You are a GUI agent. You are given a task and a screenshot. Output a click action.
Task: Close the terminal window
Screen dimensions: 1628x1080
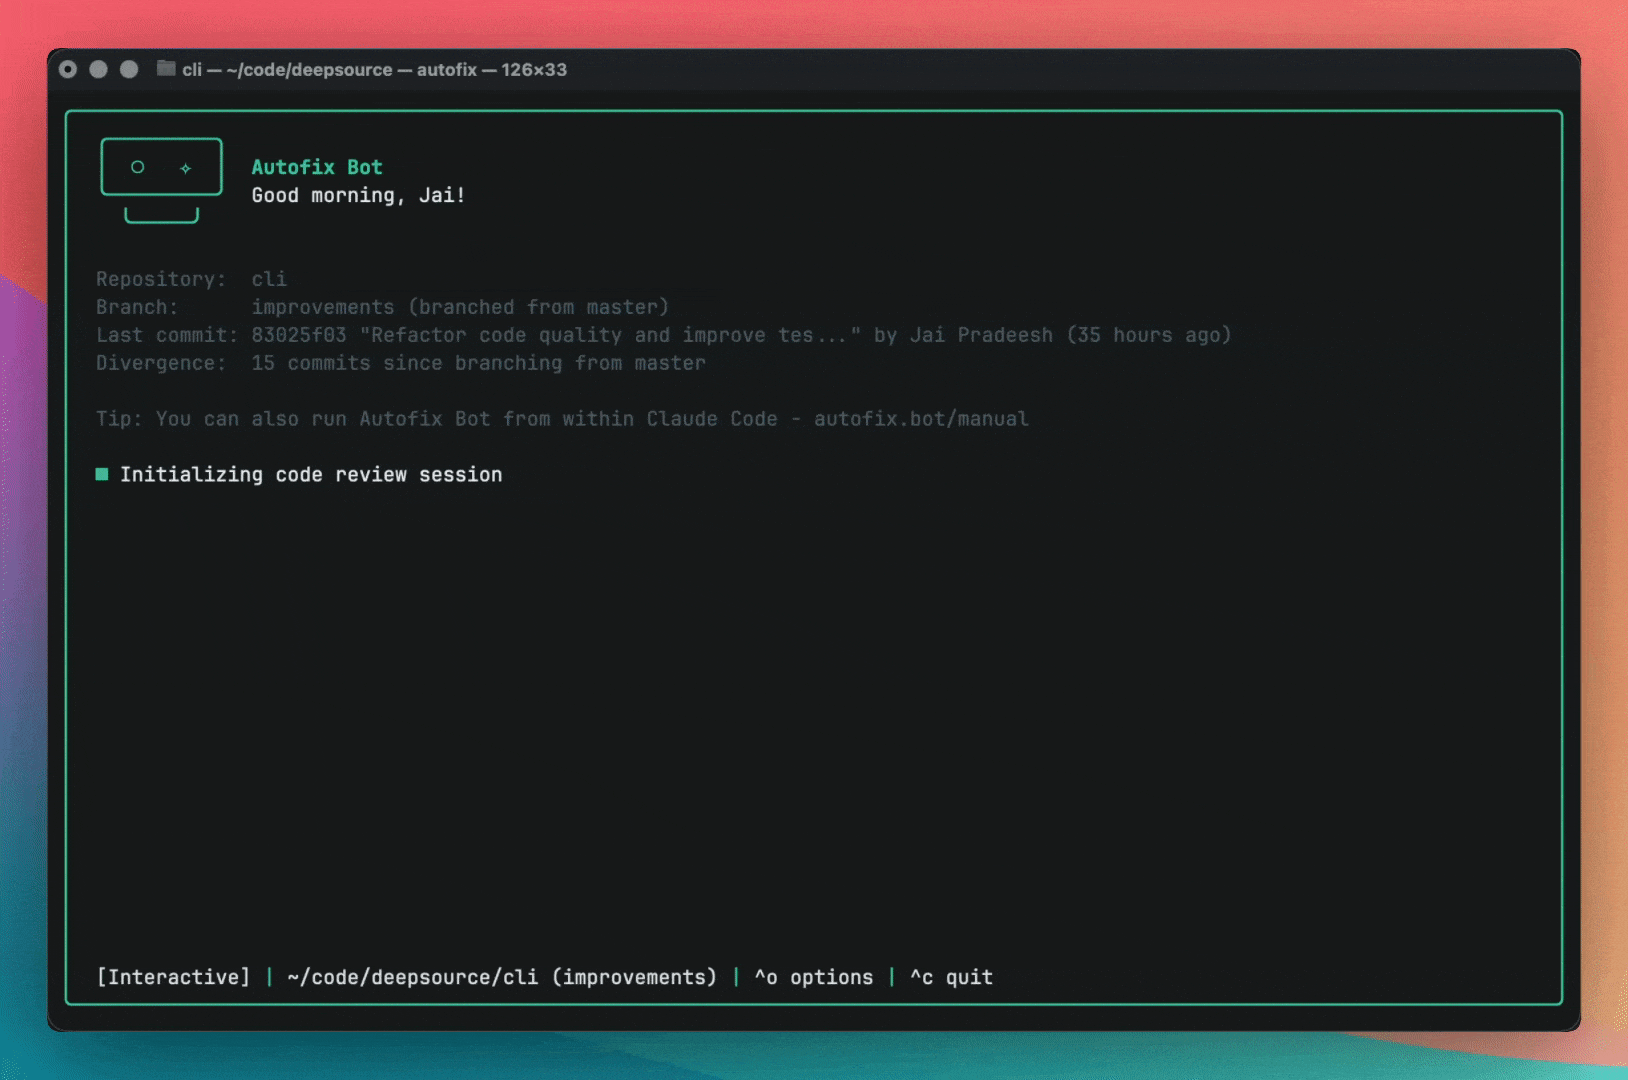coord(68,69)
